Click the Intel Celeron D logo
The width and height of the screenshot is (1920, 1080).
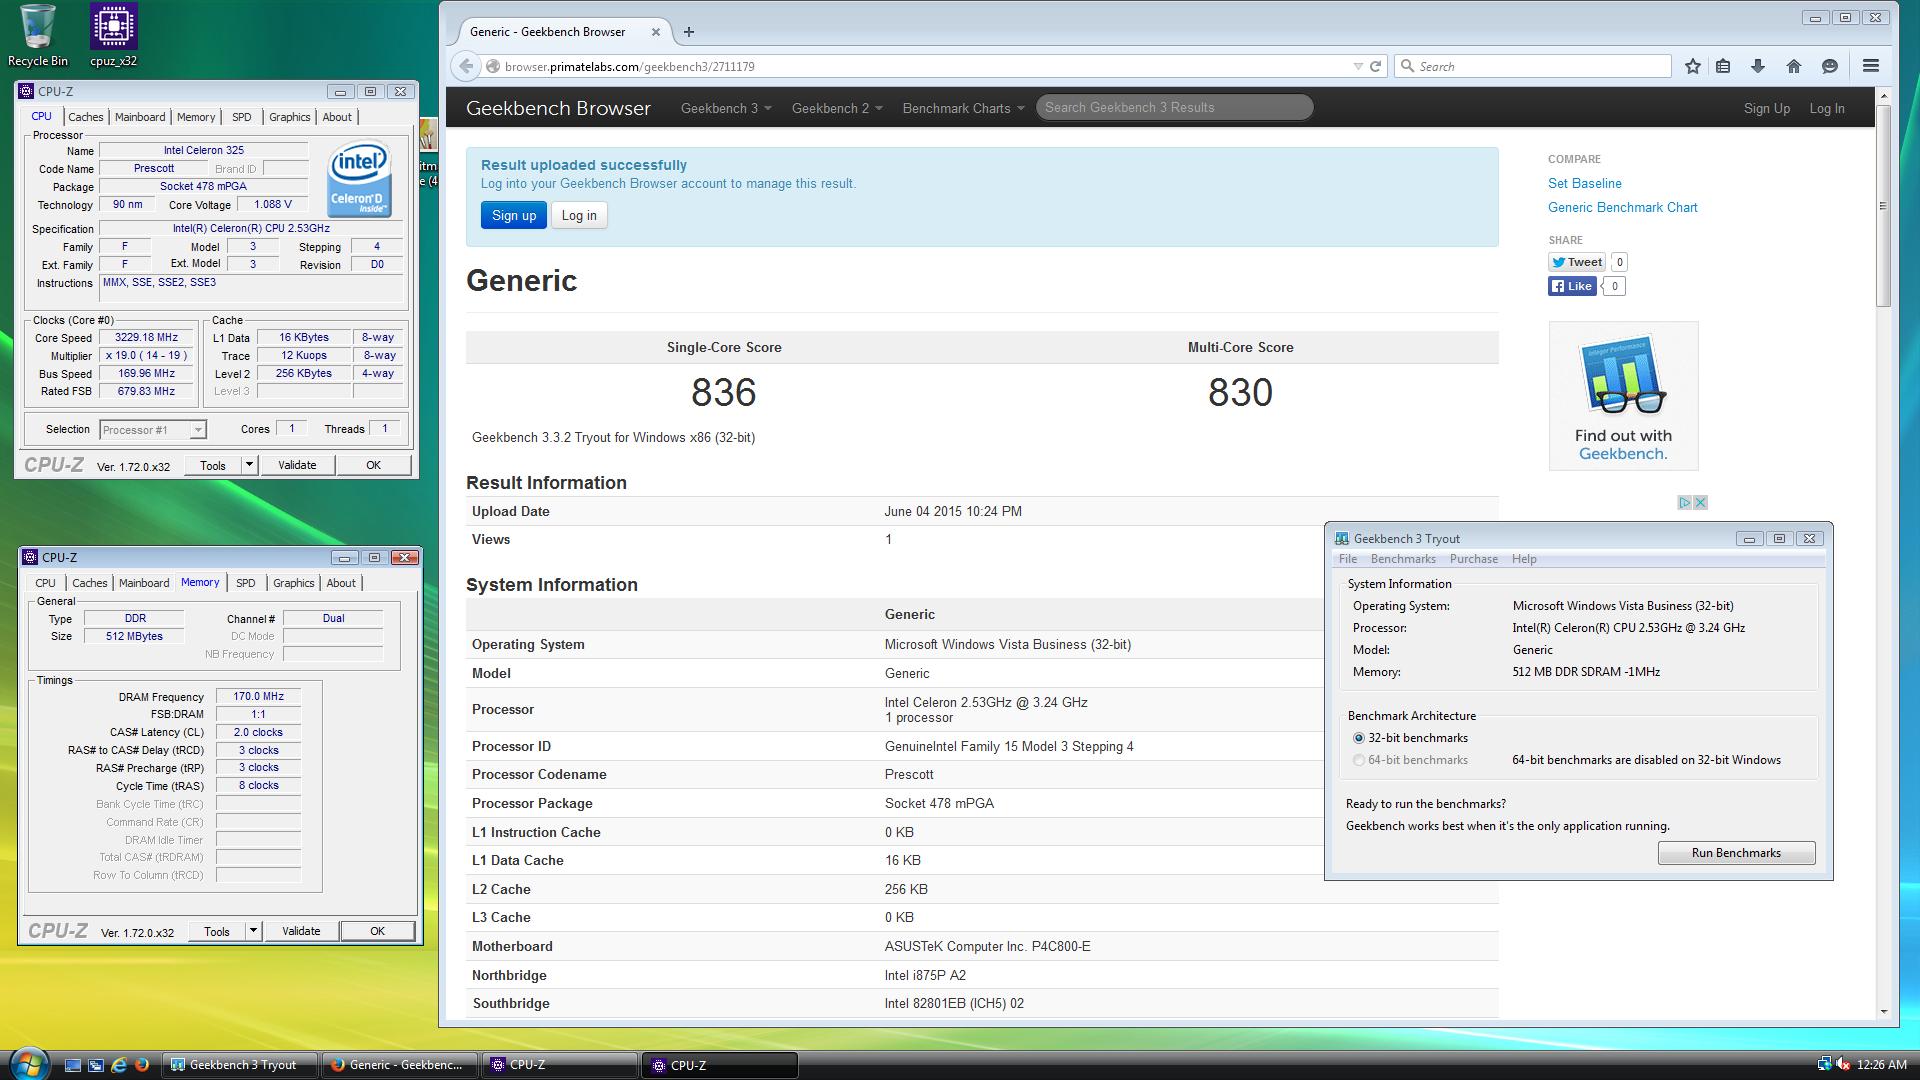(360, 178)
